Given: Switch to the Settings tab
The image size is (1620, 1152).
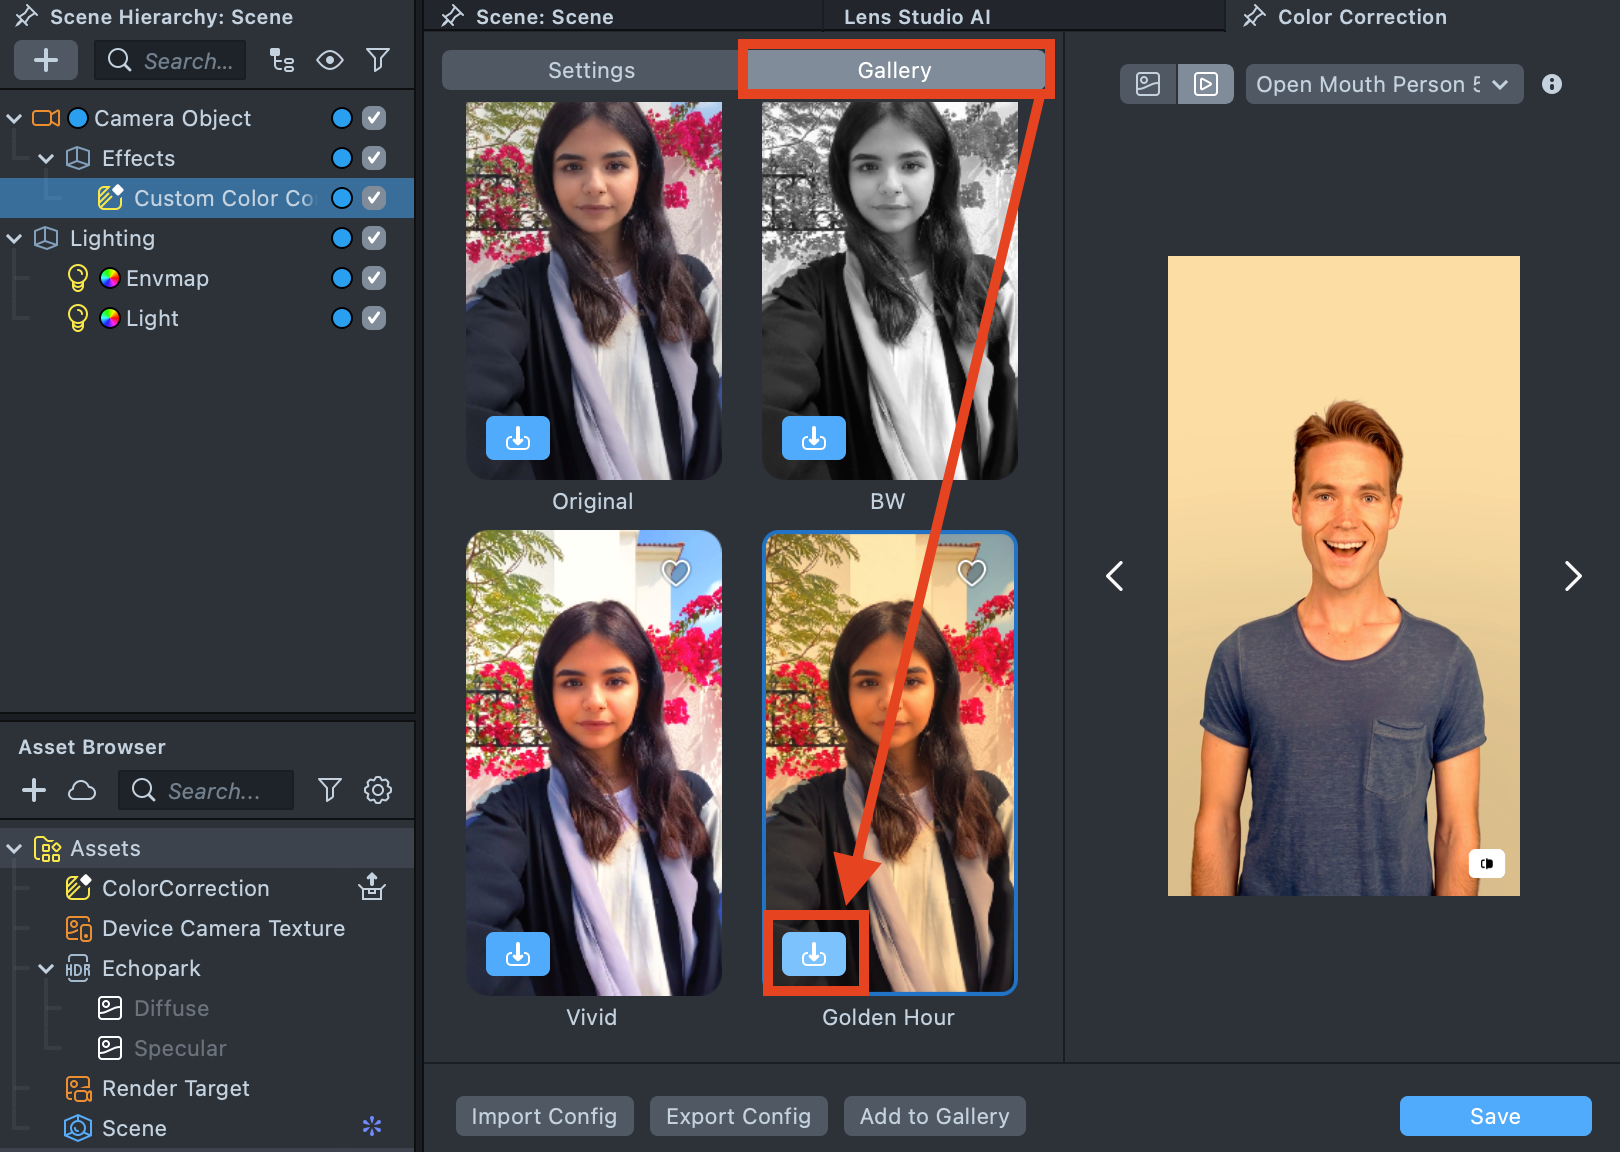Looking at the screenshot, I should 591,70.
